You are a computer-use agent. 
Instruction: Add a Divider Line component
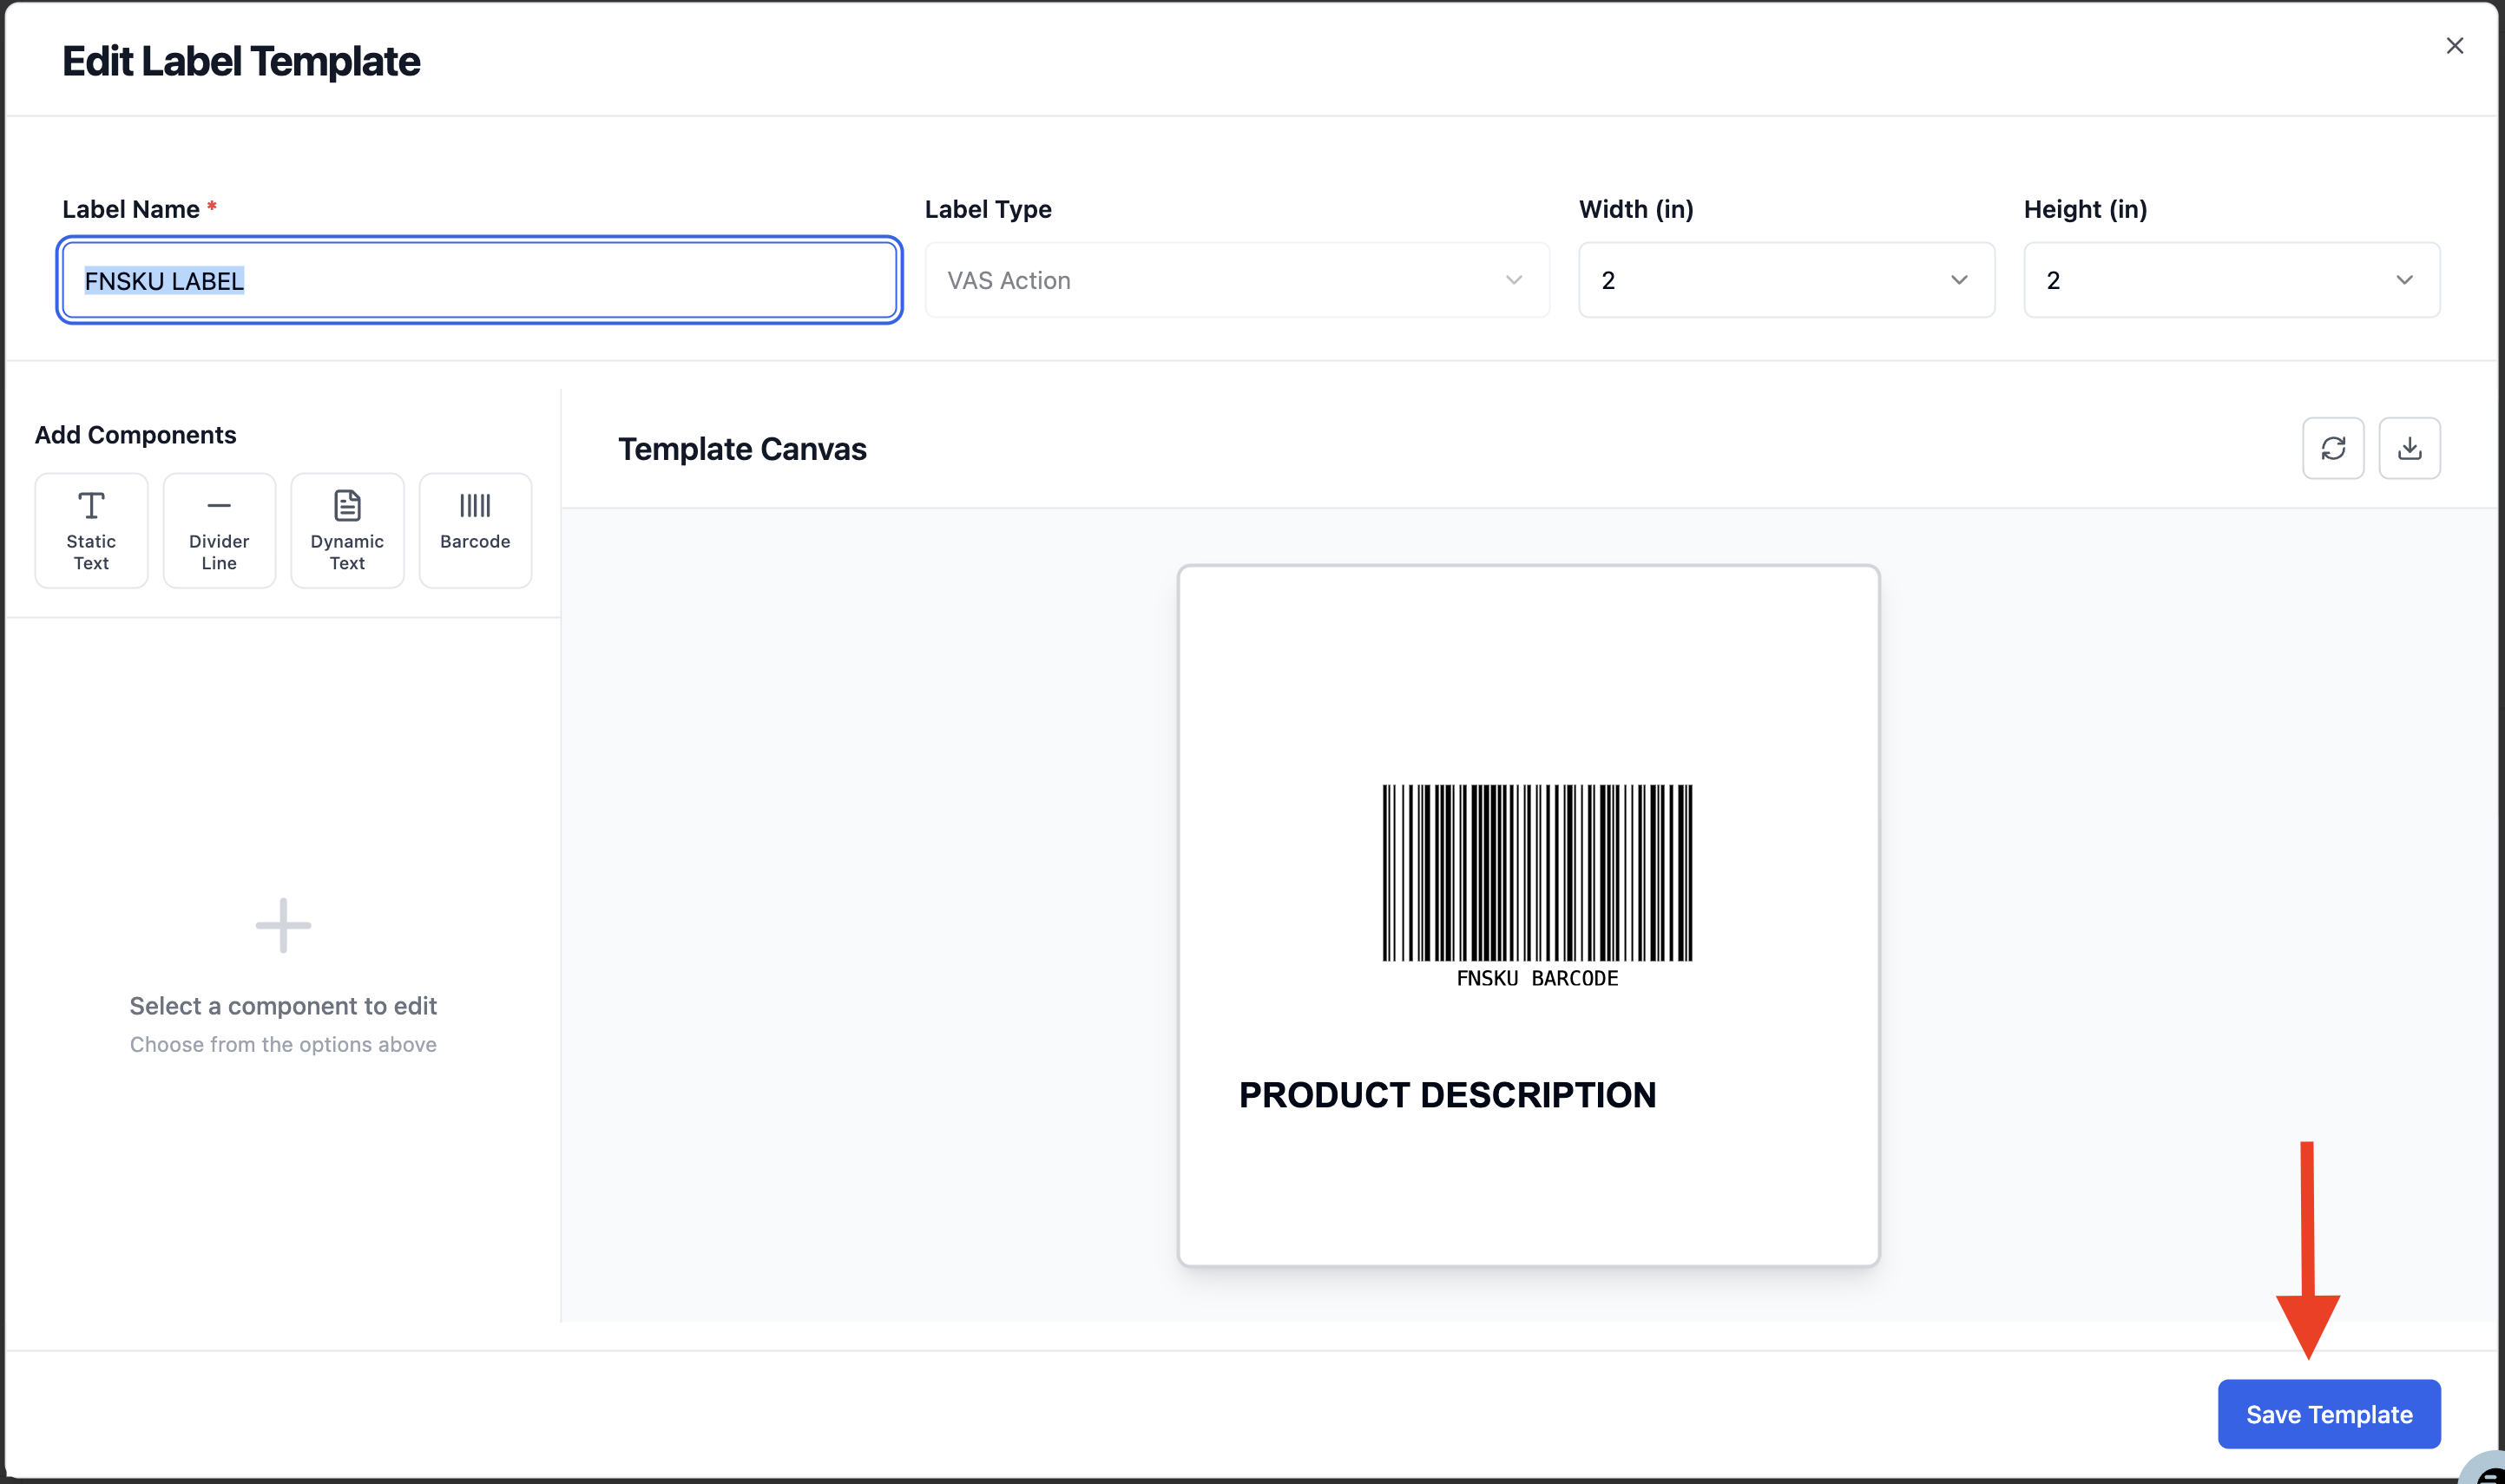point(219,530)
